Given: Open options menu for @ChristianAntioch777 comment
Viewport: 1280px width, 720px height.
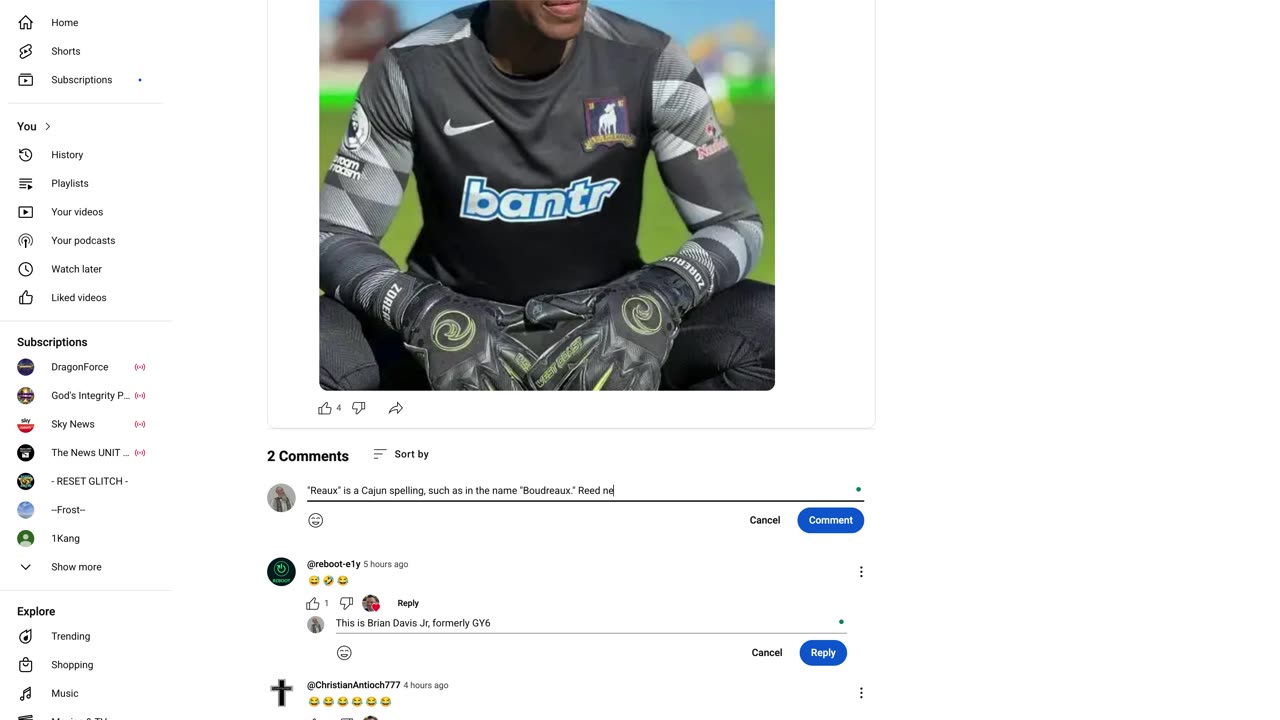Looking at the screenshot, I should [861, 693].
